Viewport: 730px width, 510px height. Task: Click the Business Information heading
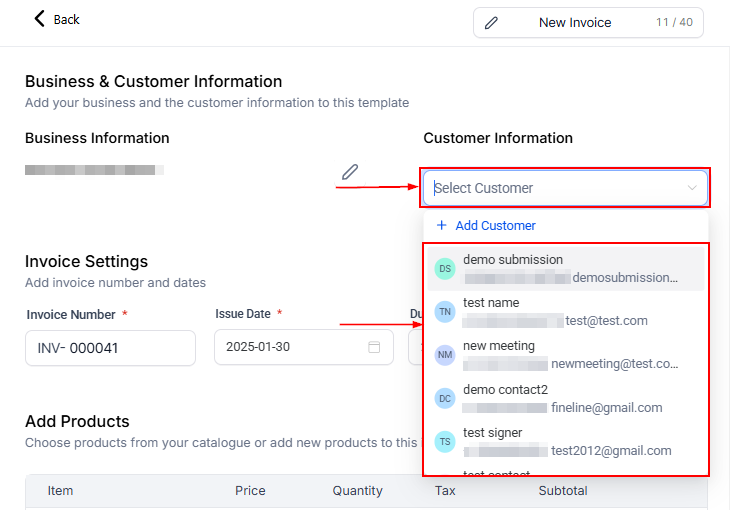tap(97, 138)
